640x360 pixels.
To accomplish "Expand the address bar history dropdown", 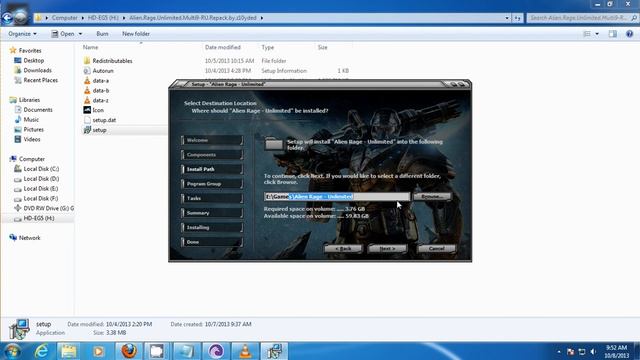I will click(x=507, y=18).
